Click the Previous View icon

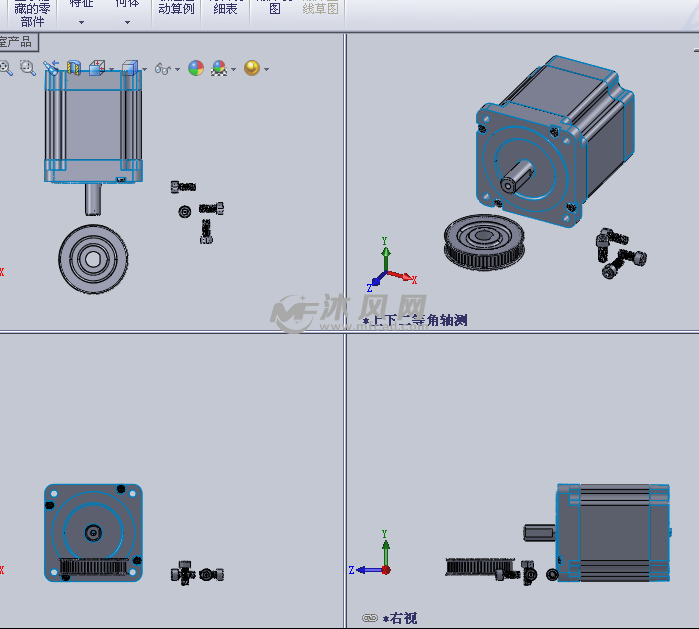[x=50, y=68]
